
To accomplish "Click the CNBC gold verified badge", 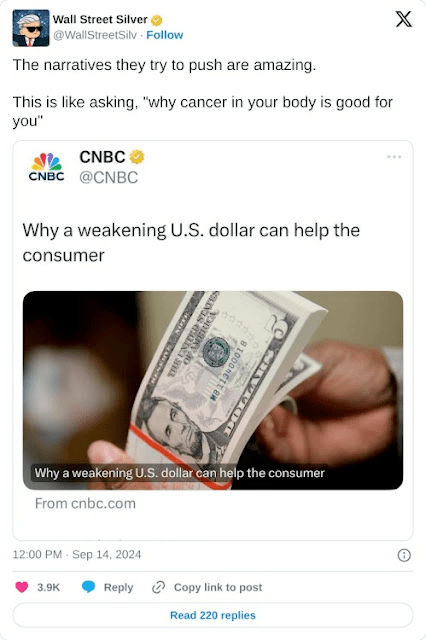I will tap(137, 157).
